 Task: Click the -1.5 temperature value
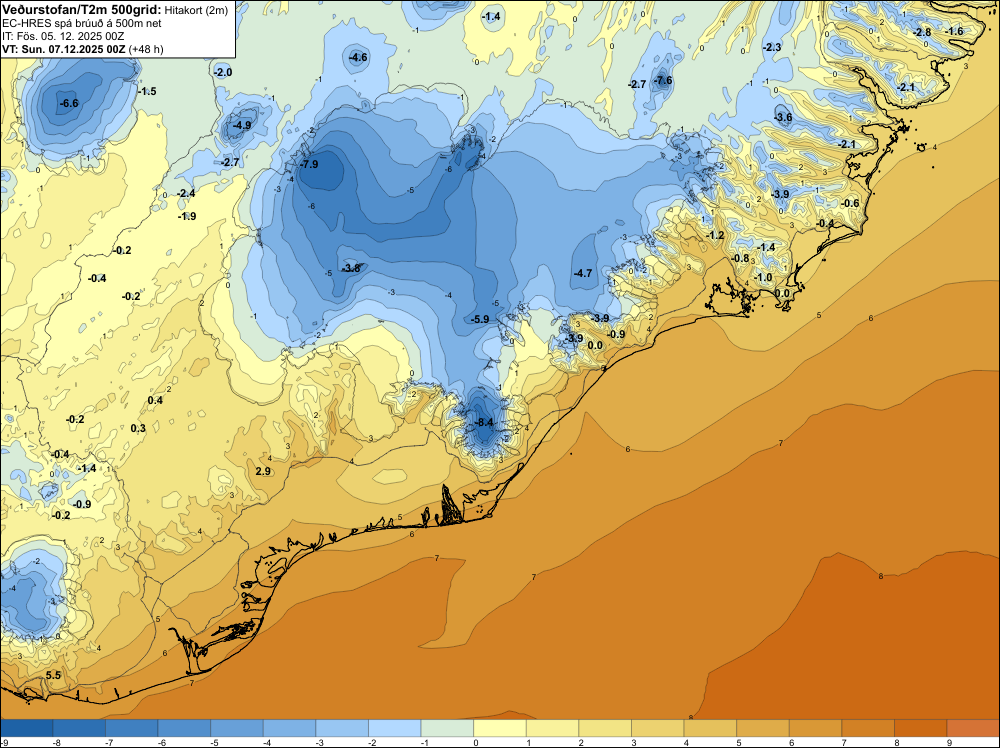147,91
